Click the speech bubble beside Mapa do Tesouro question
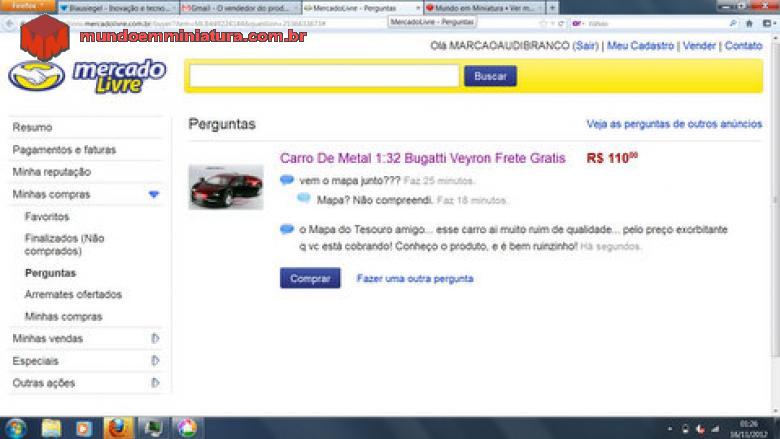780x439 pixels. [287, 229]
